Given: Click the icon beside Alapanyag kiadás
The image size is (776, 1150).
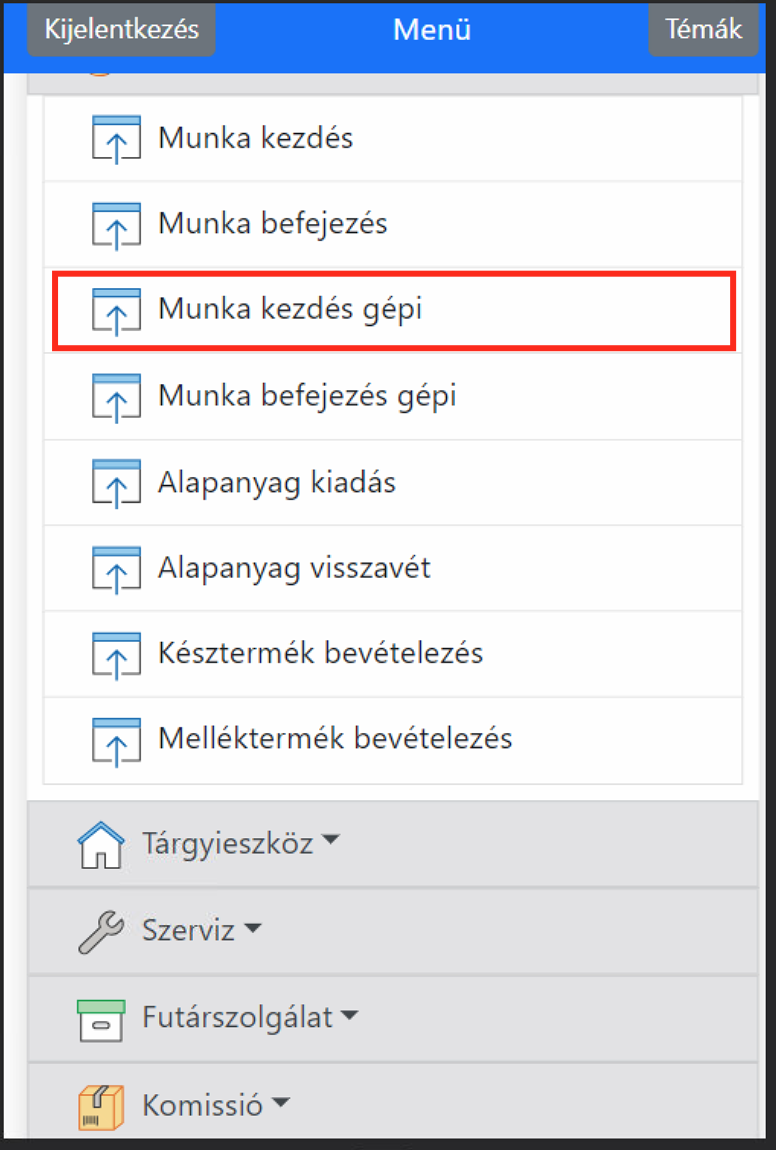Looking at the screenshot, I should 116,483.
